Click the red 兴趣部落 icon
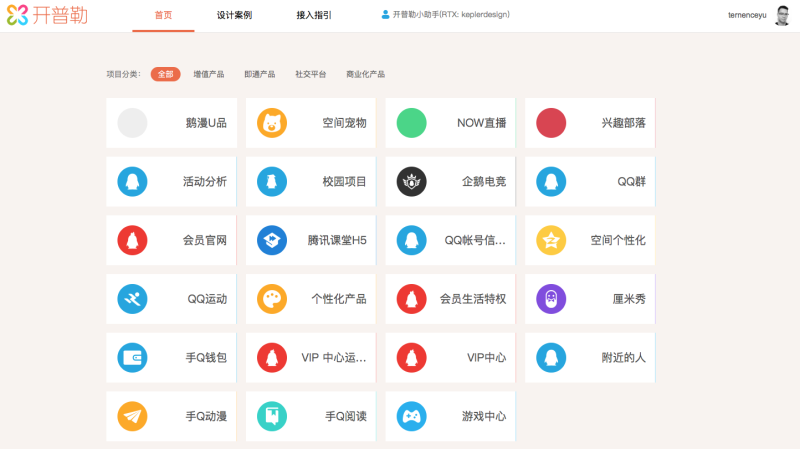 (551, 123)
